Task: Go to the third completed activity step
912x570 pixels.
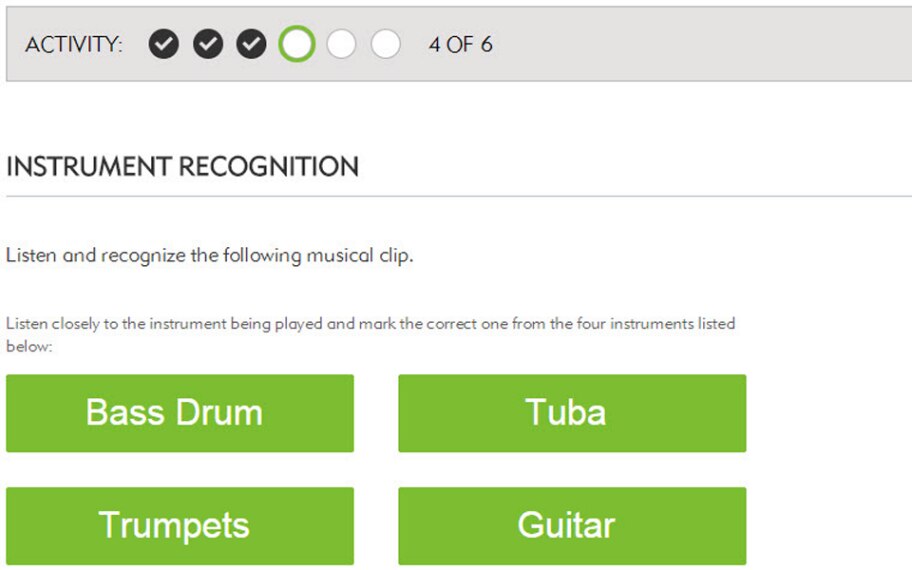Action: (251, 44)
